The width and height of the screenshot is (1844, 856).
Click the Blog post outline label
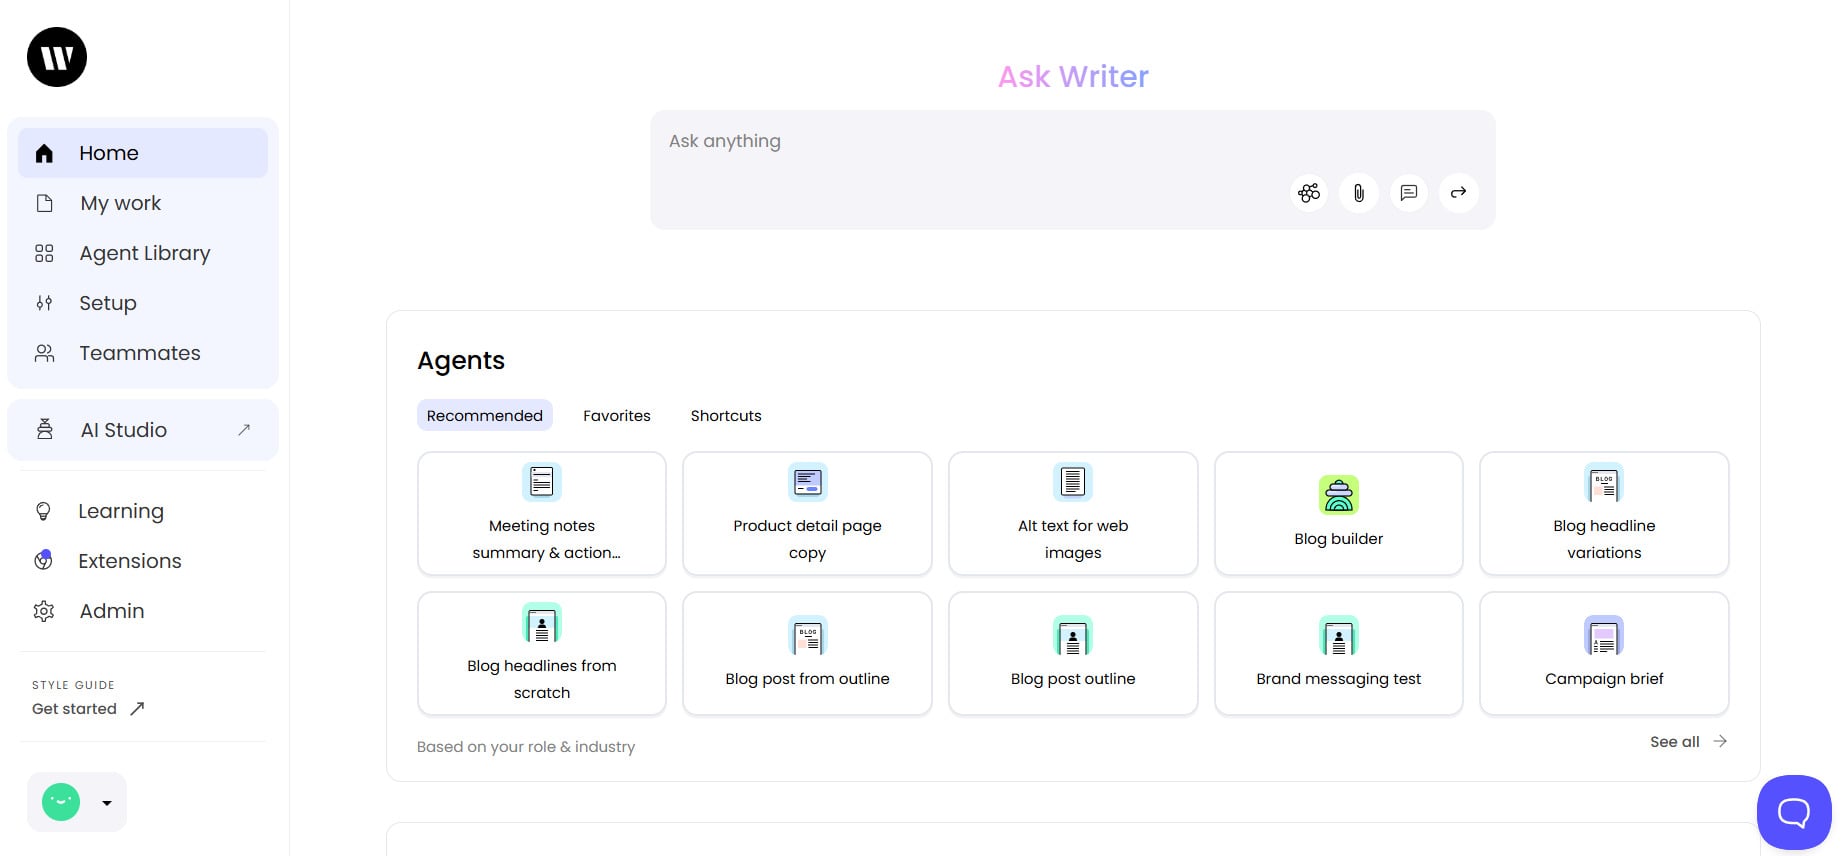[x=1073, y=679]
